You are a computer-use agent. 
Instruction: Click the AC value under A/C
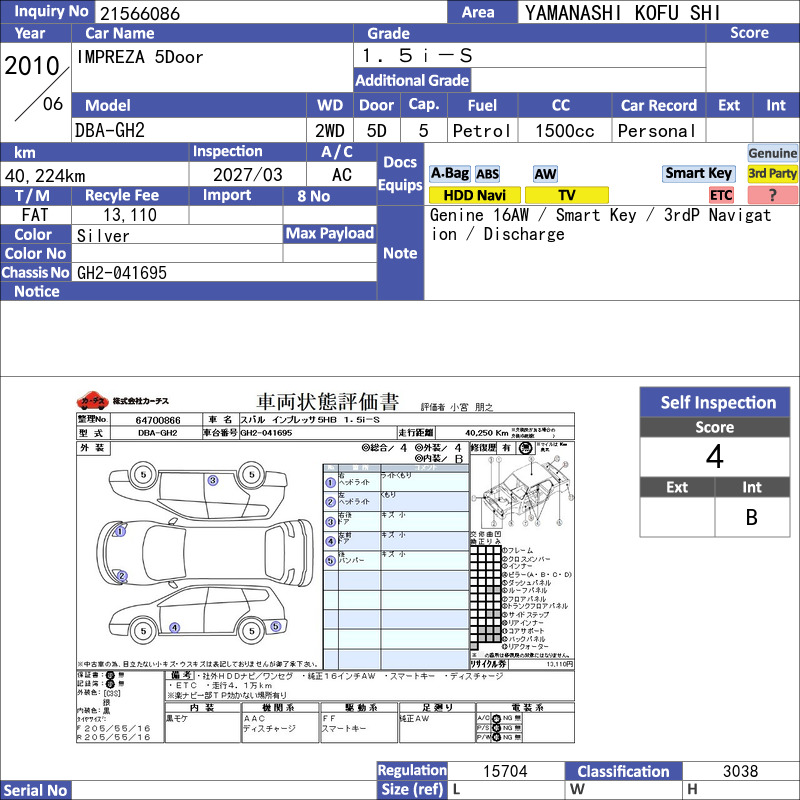pos(341,175)
